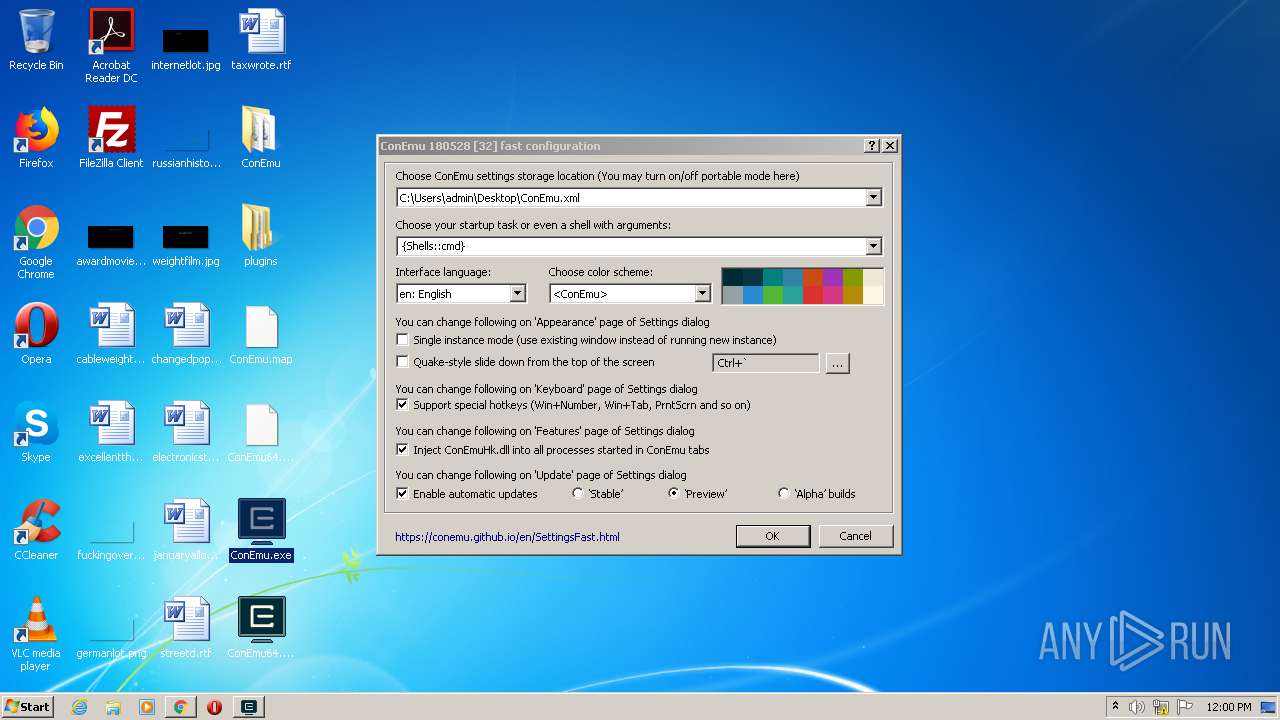Viewport: 1280px width, 720px height.
Task: Show hidden system tray icons
Action: point(1115,707)
